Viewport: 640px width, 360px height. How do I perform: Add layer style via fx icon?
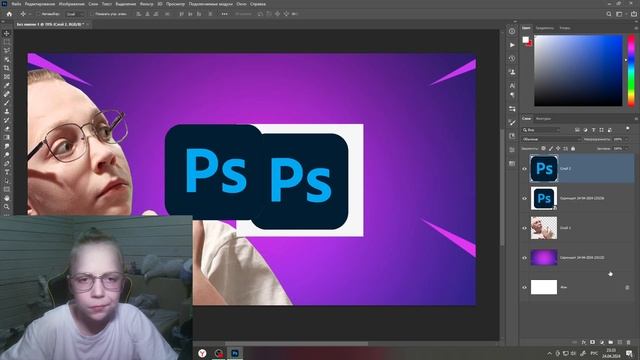[584, 342]
